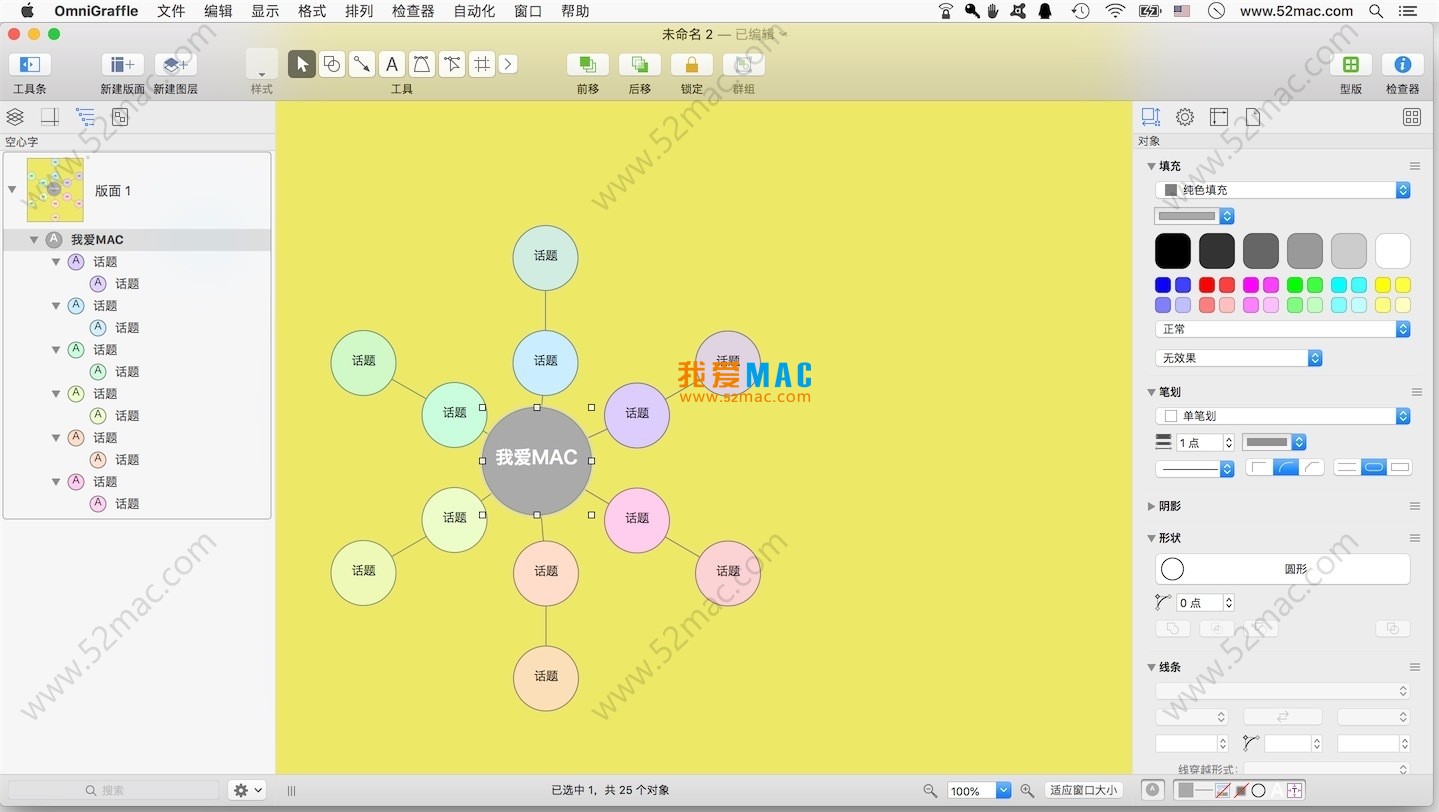This screenshot has width=1439, height=812.
Task: Open the 排列 menu
Action: coord(359,11)
